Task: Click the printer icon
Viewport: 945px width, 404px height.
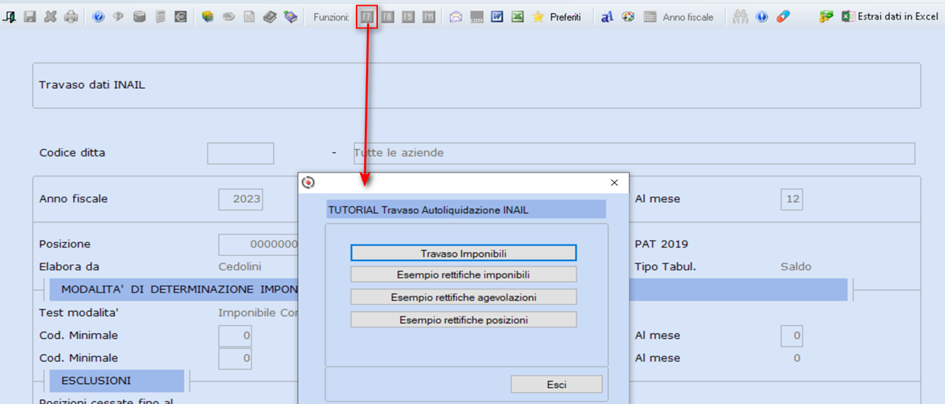Action: [71, 17]
